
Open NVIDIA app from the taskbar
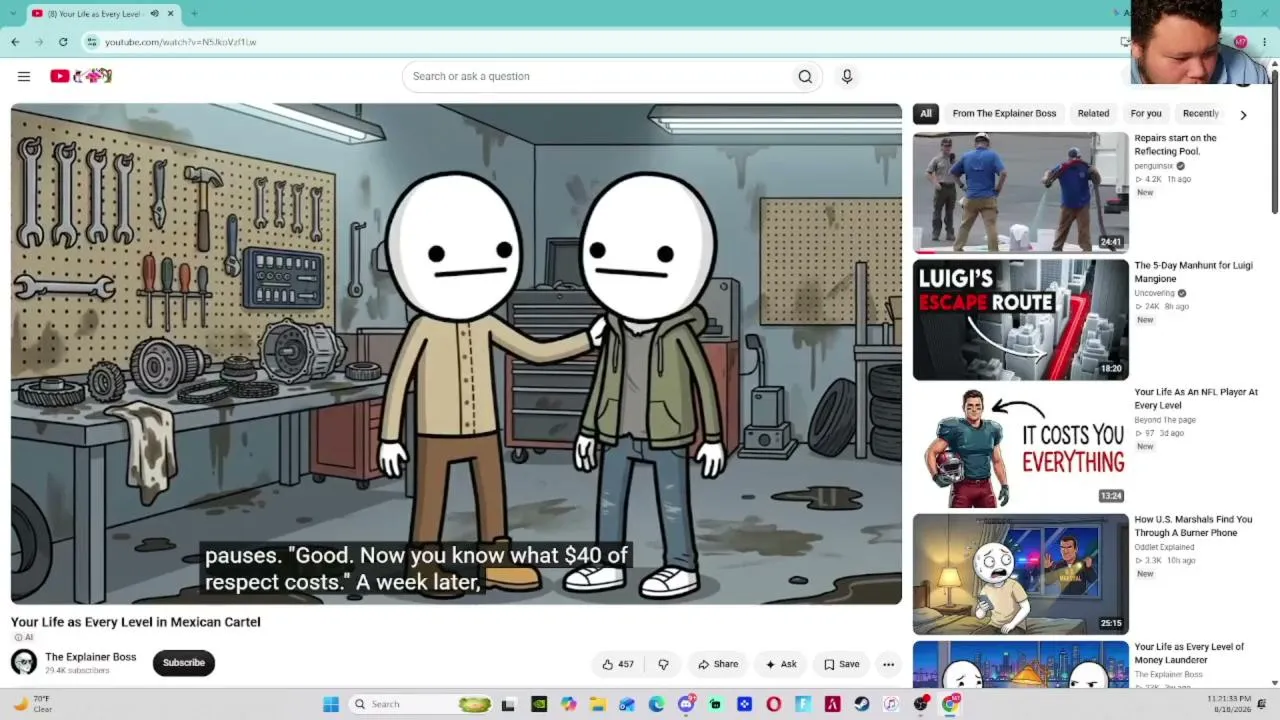539,704
